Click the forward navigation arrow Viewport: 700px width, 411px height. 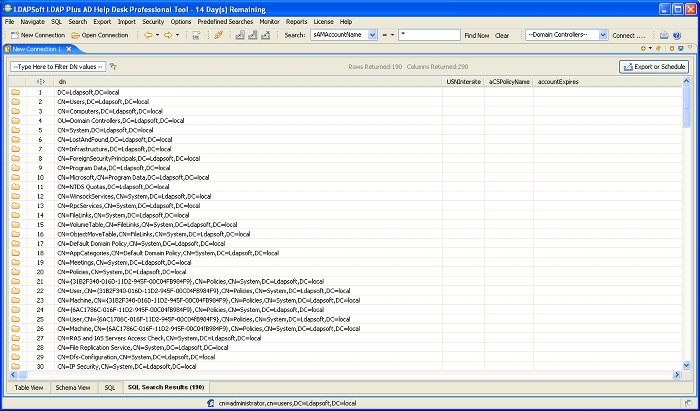(x=168, y=35)
